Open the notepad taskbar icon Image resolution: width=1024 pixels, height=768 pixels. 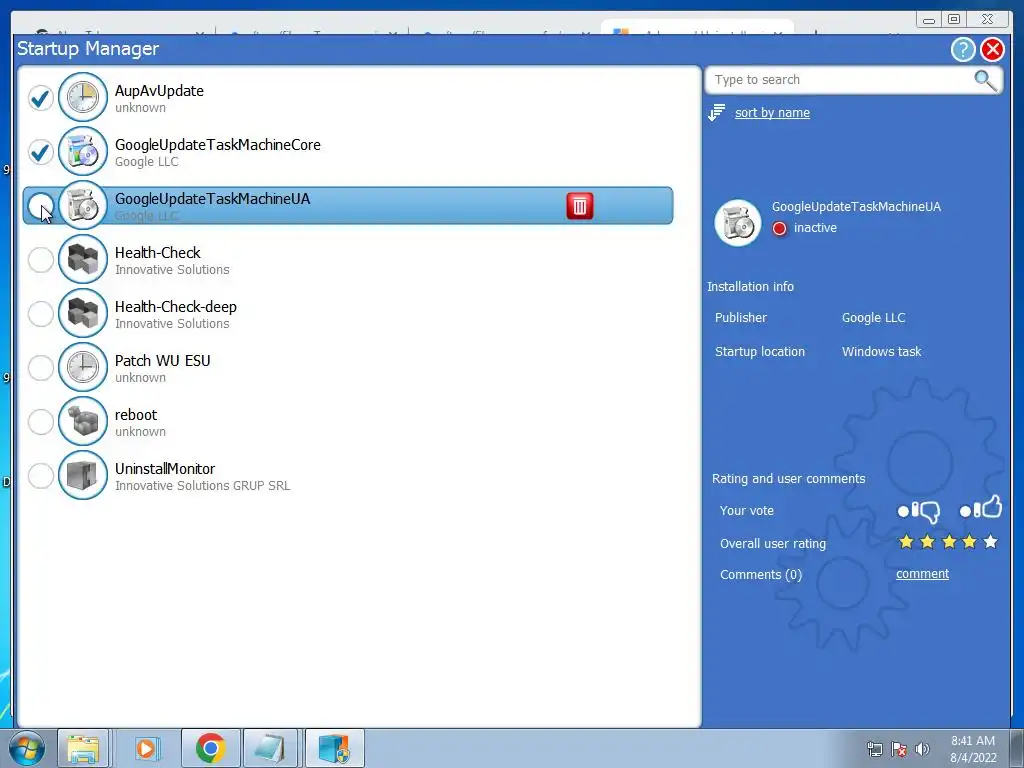270,748
